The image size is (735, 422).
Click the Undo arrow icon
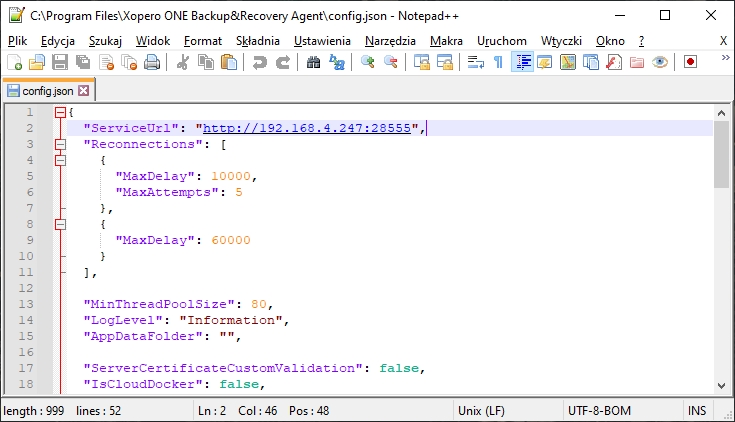260,62
